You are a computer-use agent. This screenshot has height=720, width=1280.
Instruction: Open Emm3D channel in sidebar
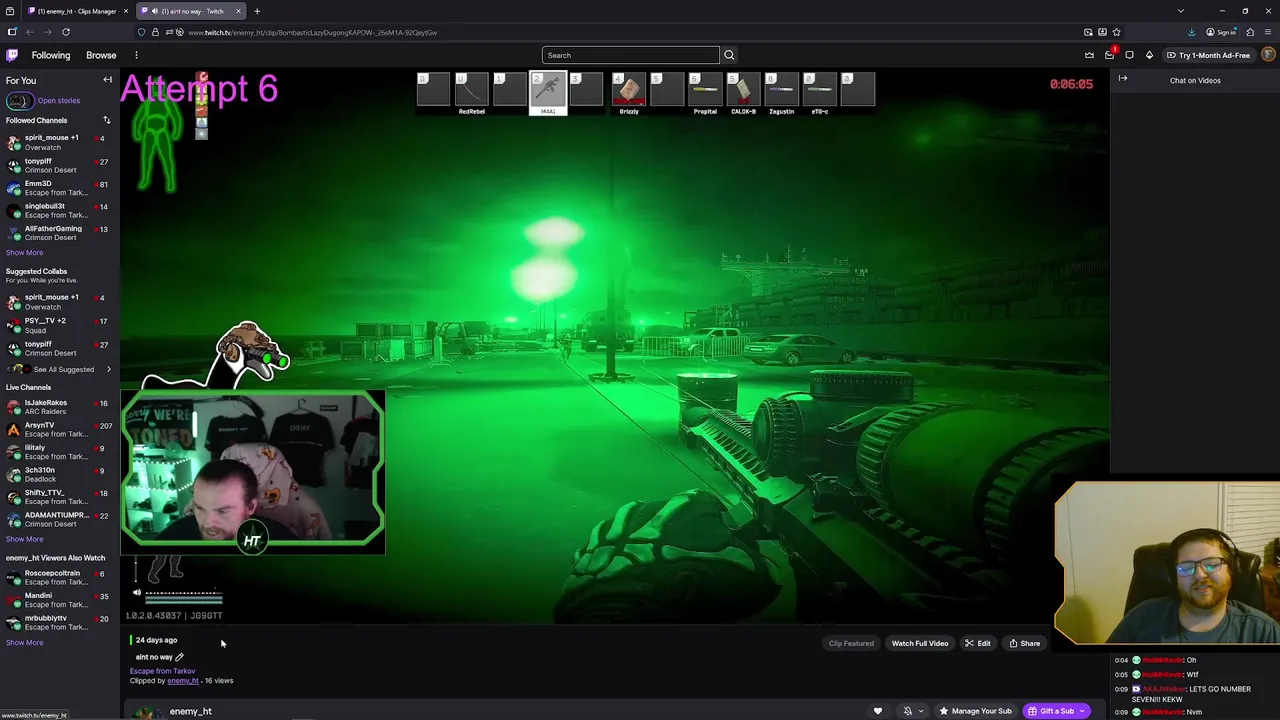(60, 188)
